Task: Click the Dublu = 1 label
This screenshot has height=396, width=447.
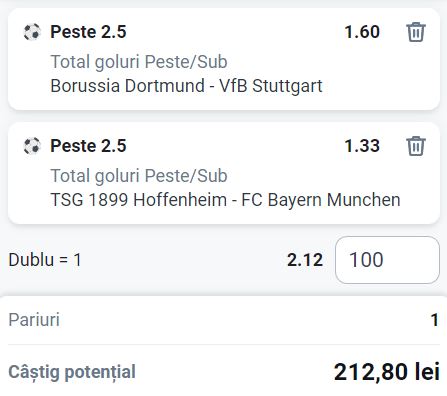Action: [45, 260]
